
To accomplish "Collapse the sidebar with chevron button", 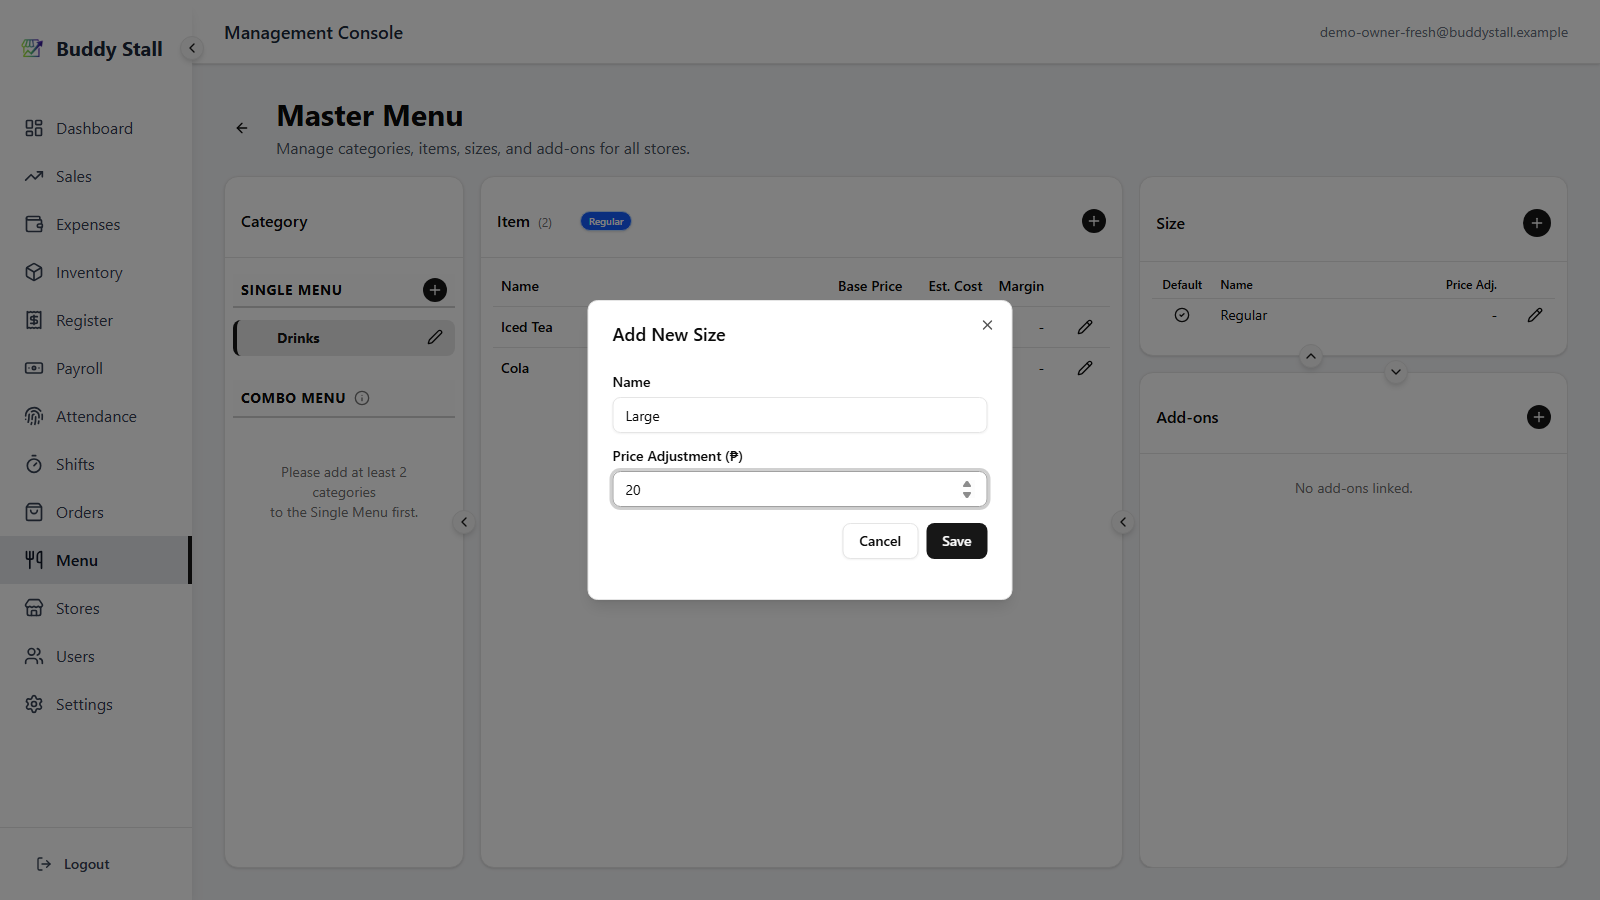I will (x=192, y=48).
